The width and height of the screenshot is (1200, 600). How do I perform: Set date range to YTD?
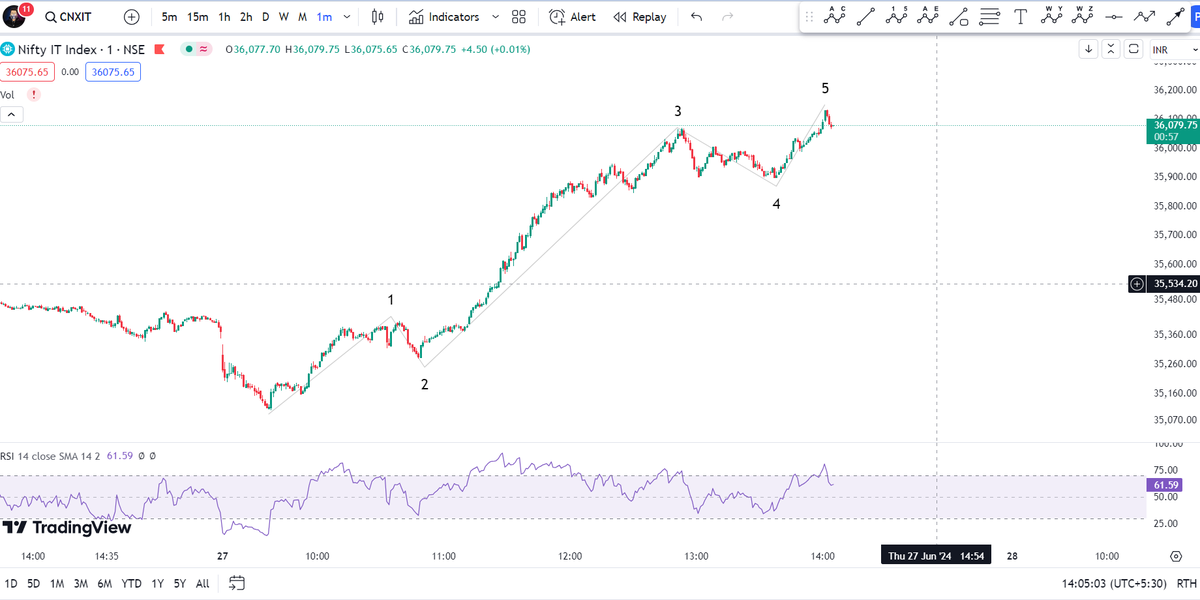tap(132, 583)
